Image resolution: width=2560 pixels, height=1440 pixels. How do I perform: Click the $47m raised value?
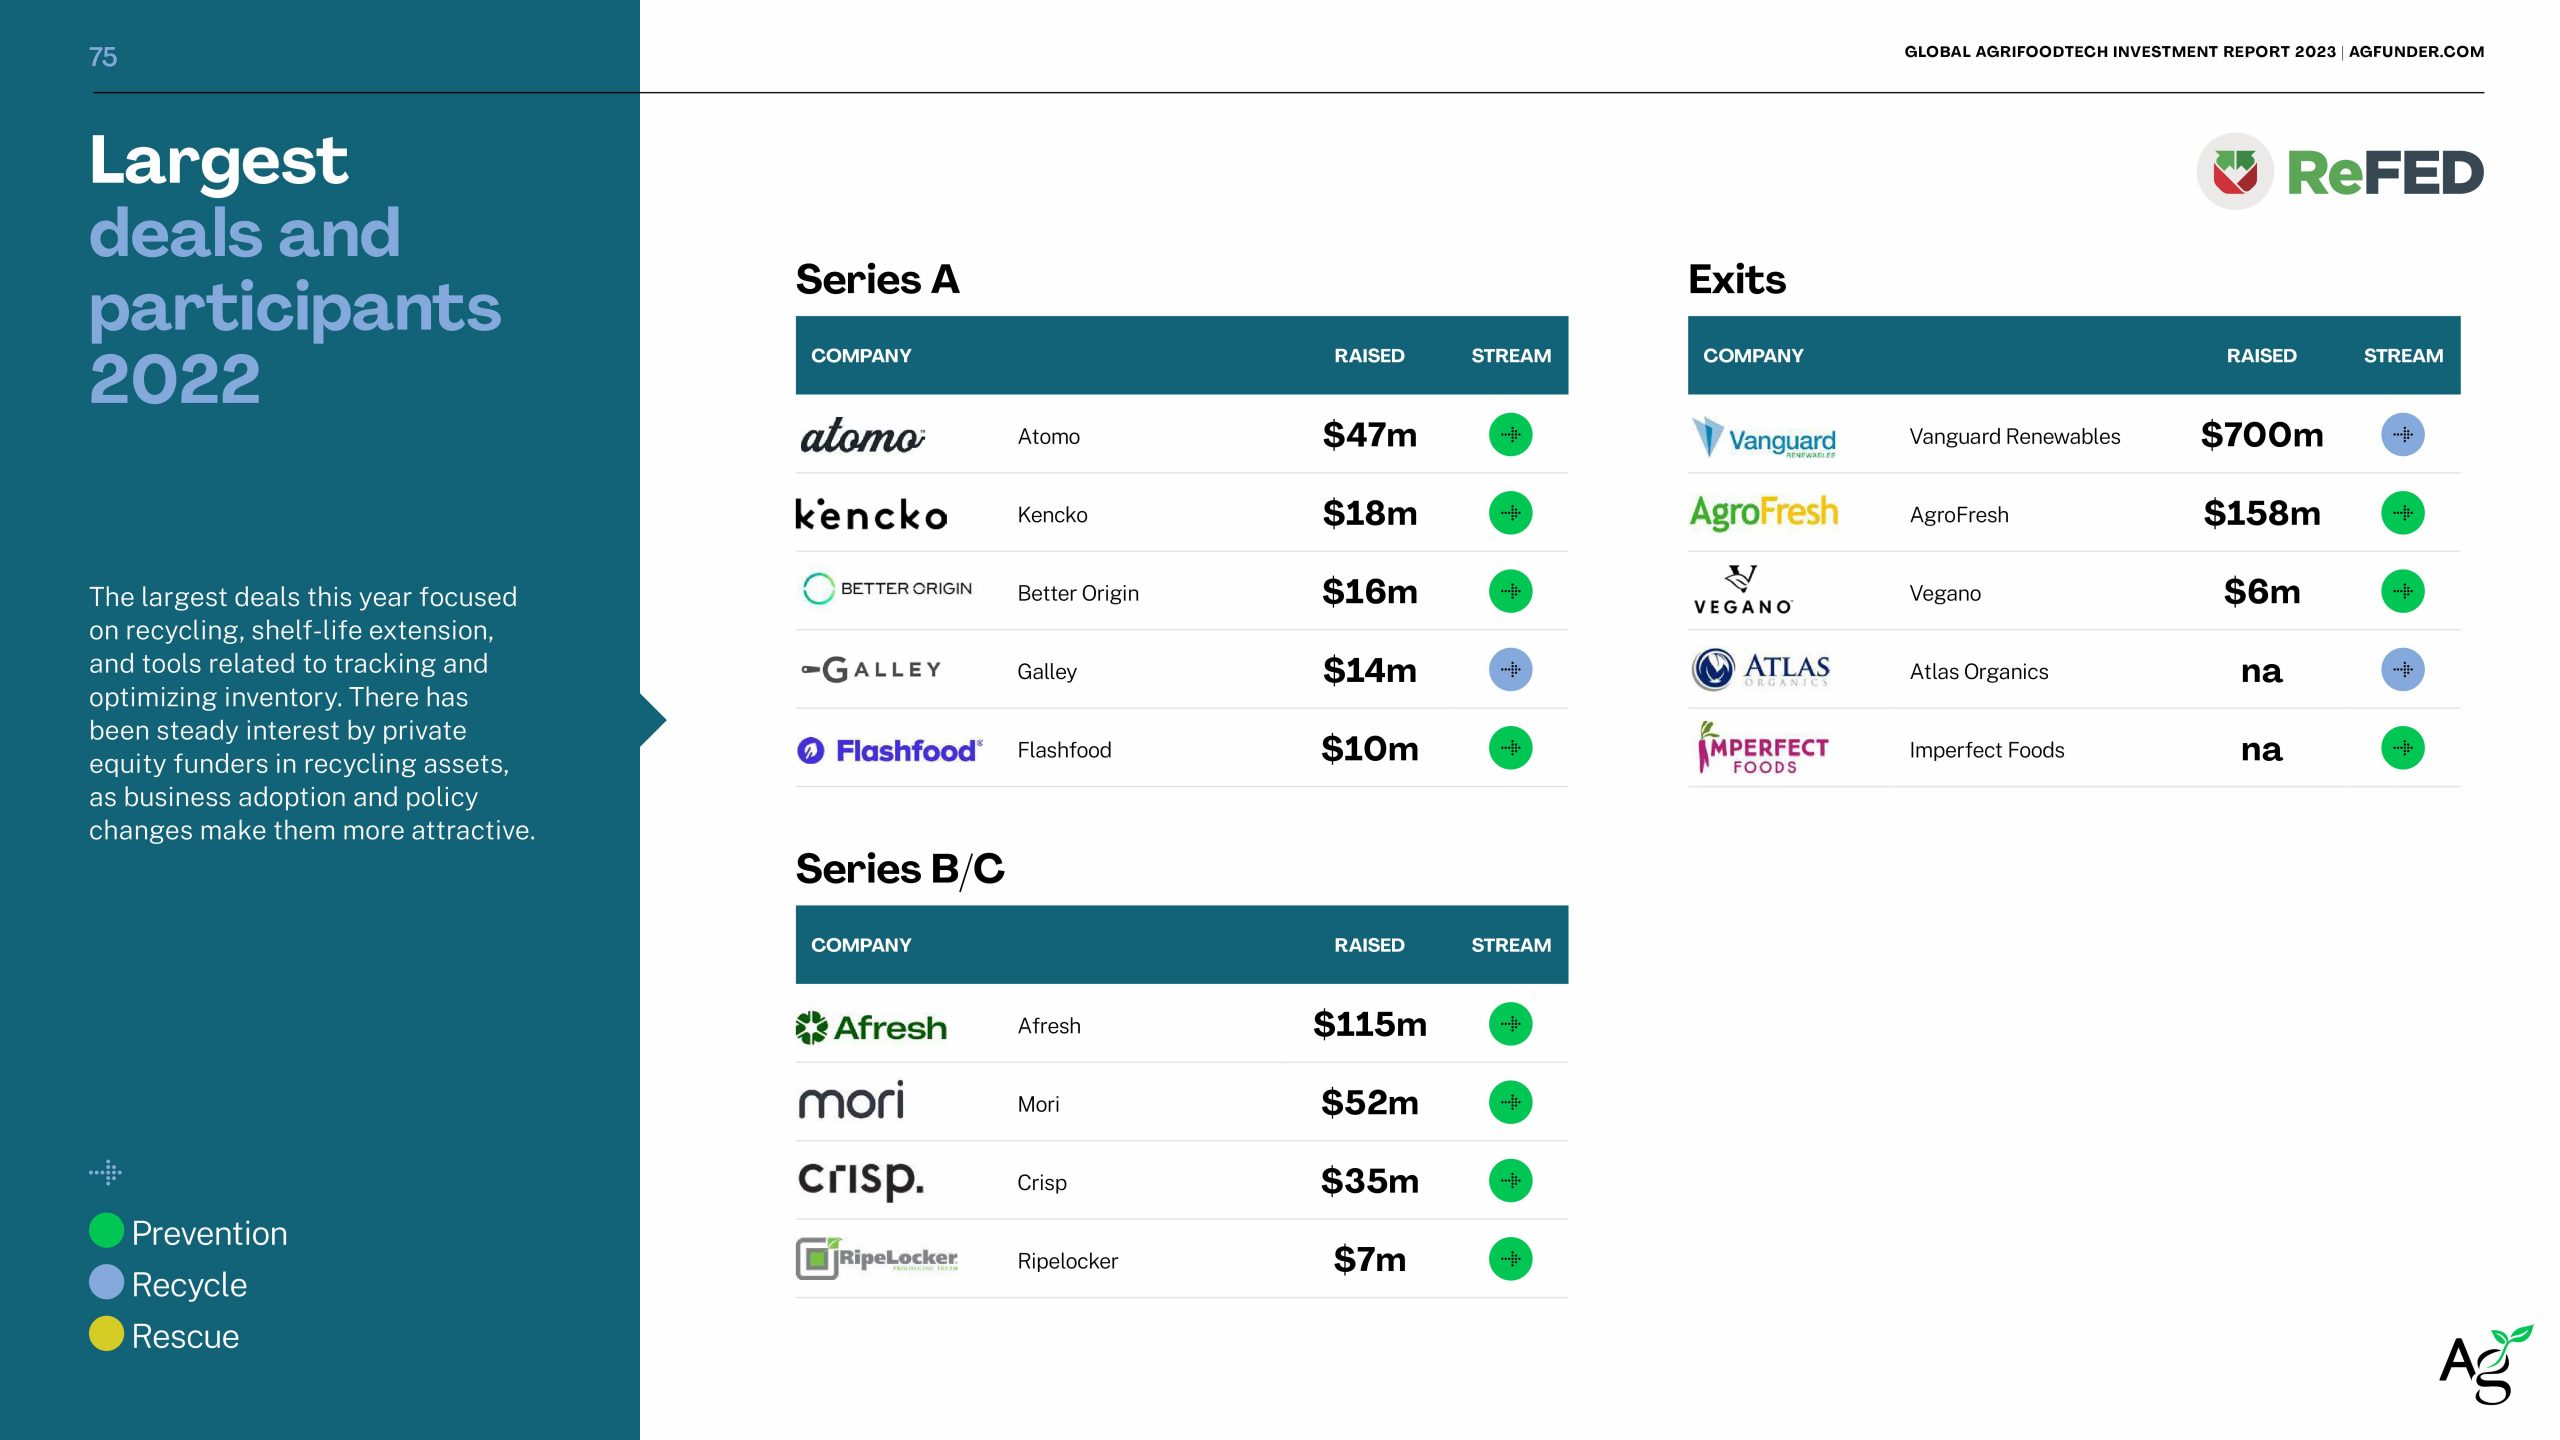[x=1369, y=435]
